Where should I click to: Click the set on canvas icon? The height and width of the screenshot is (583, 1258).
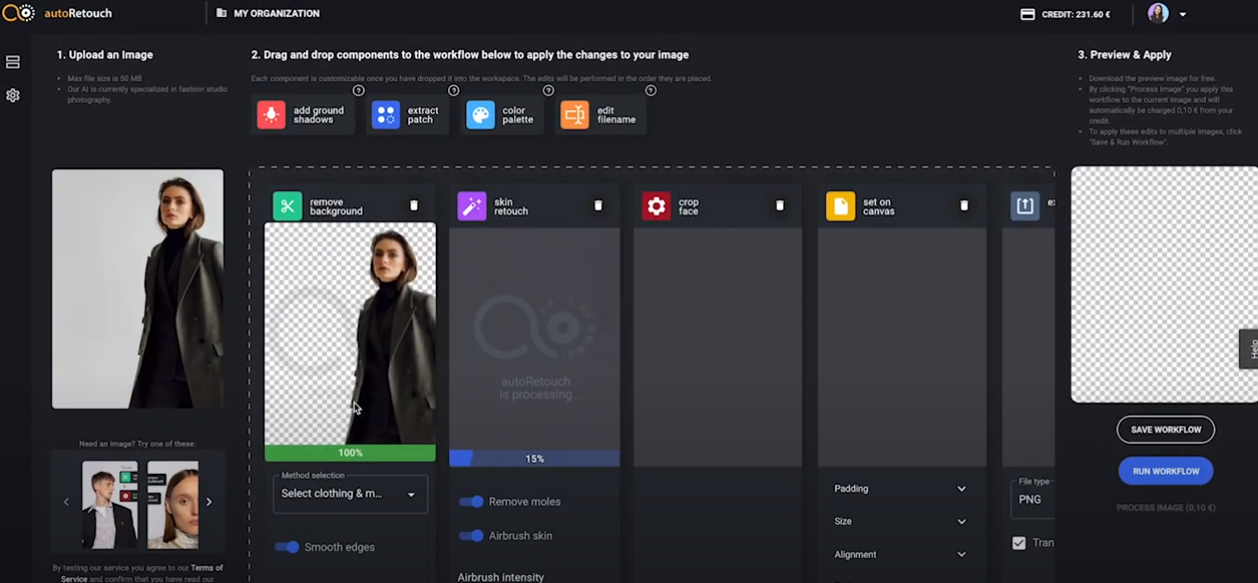coord(841,206)
